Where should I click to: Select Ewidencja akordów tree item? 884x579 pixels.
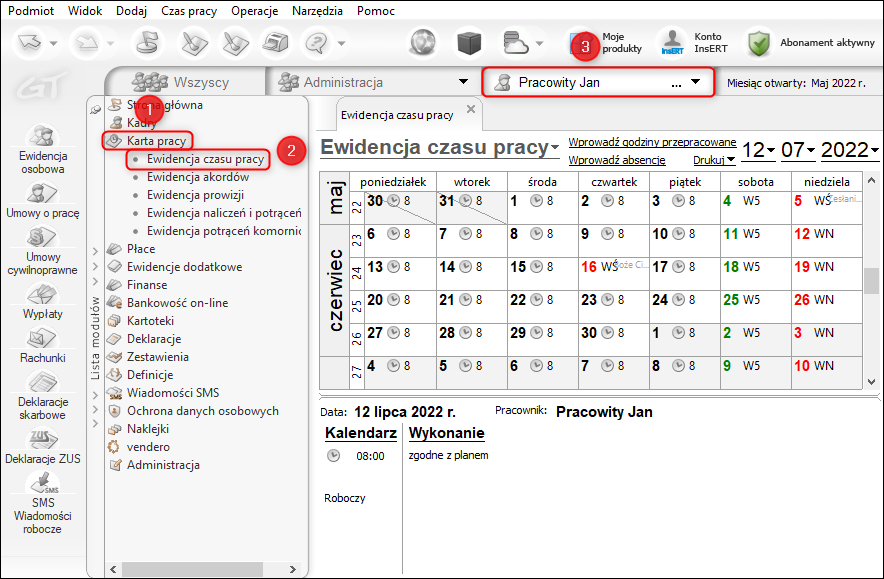click(198, 177)
